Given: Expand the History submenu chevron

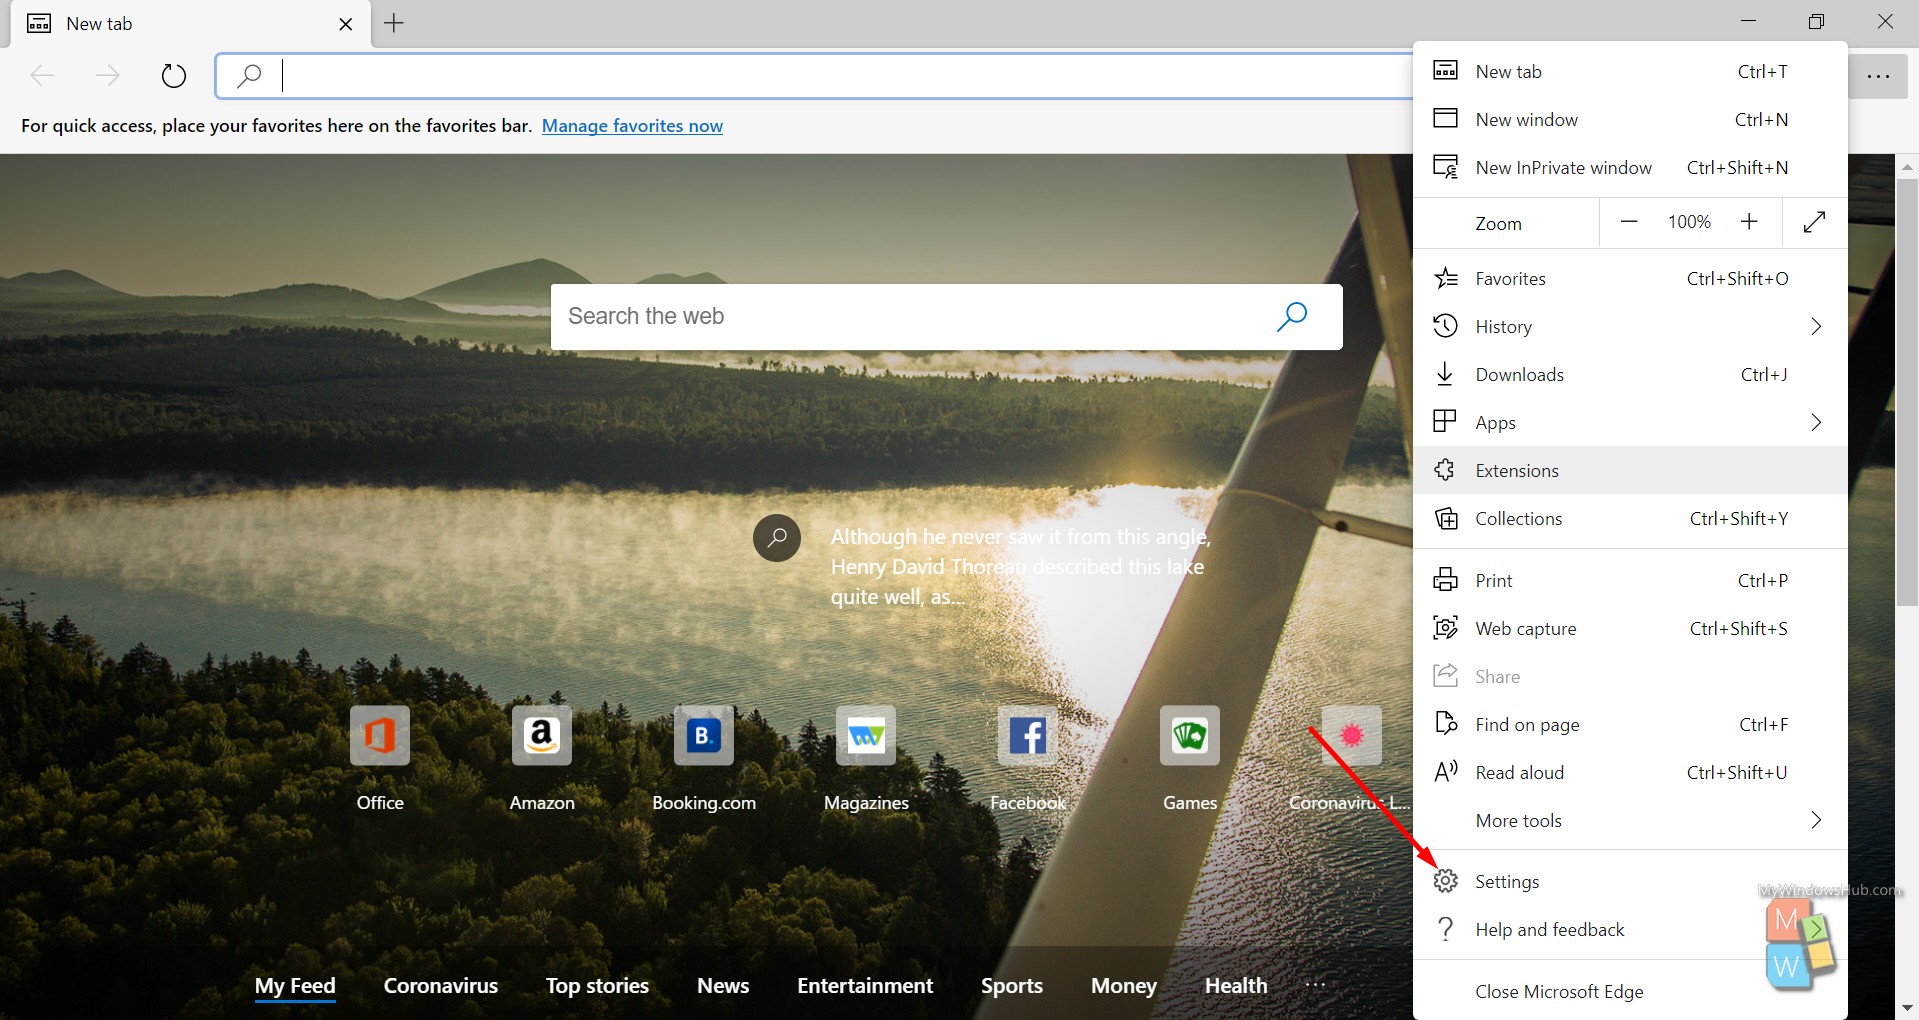Looking at the screenshot, I should (1816, 326).
